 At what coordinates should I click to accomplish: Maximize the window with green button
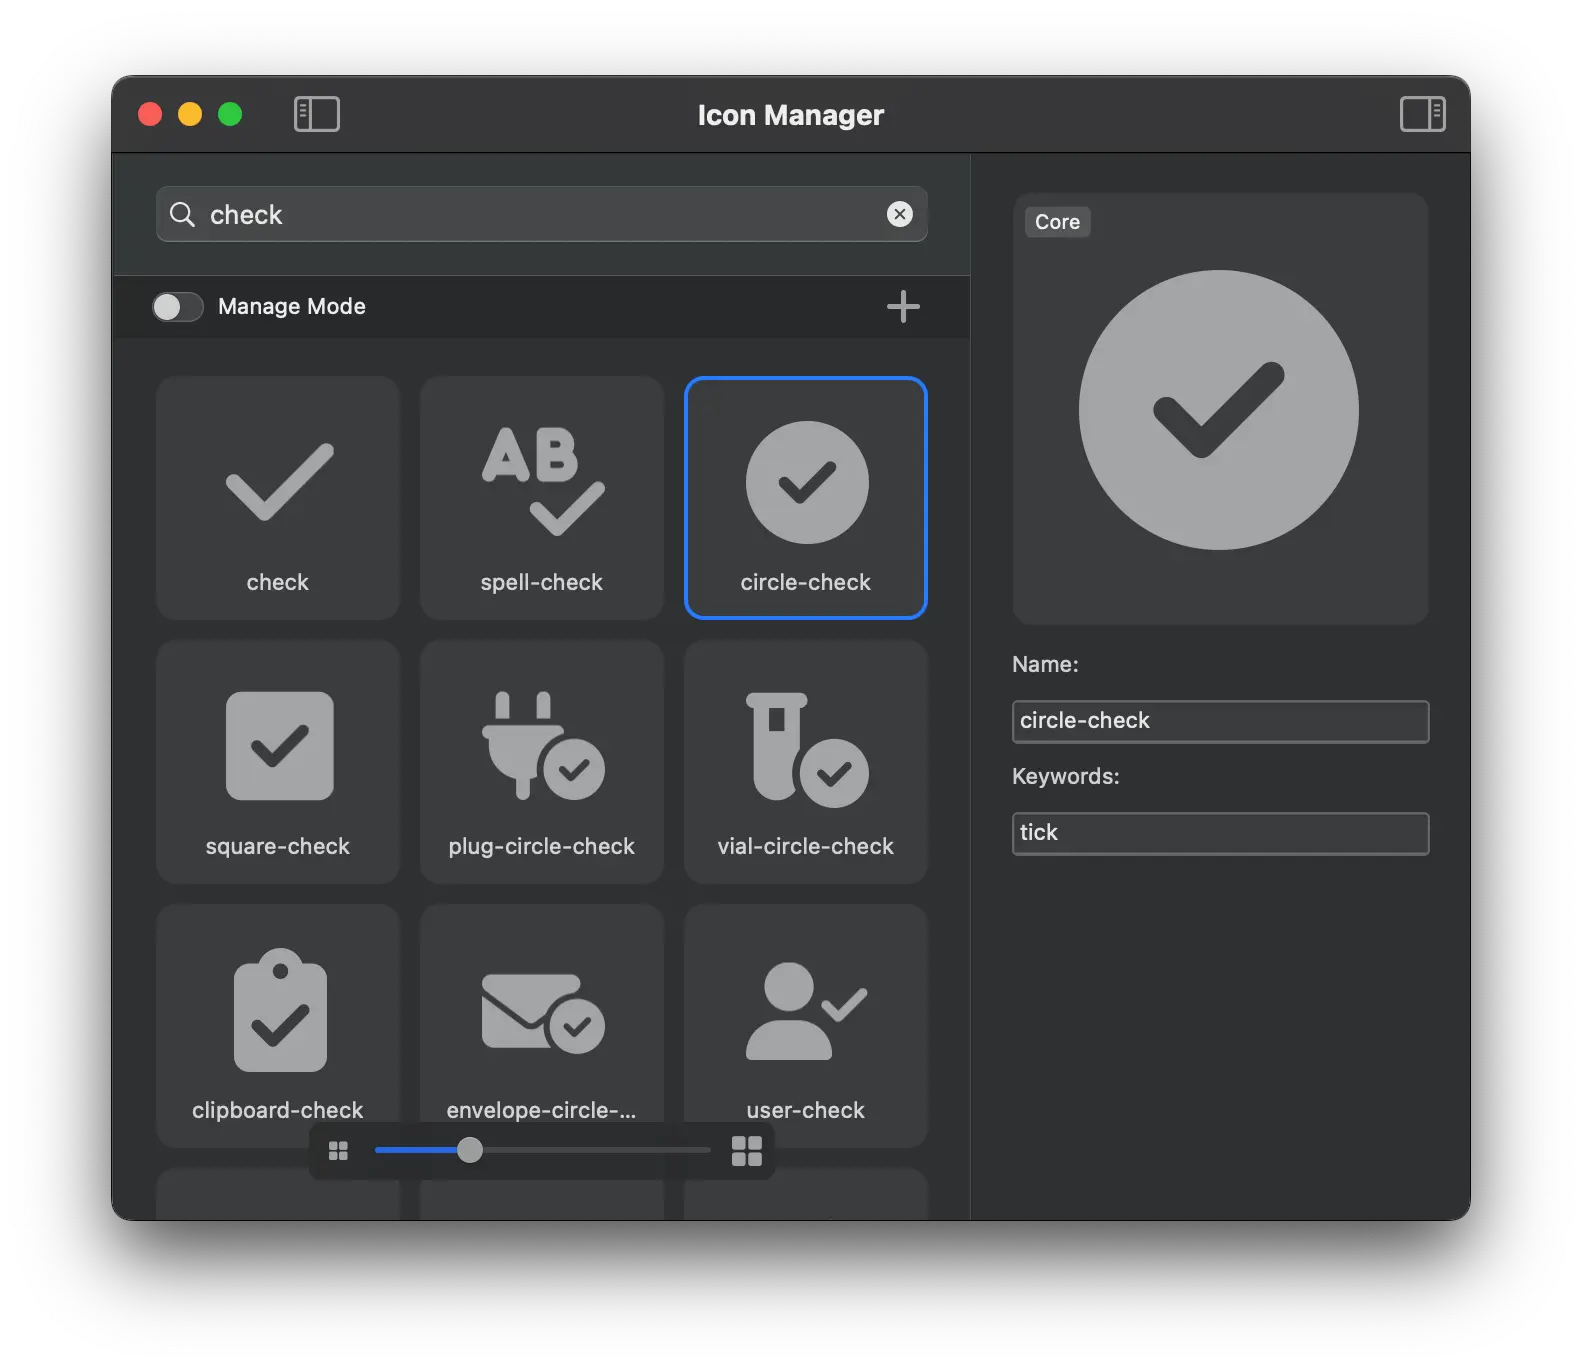[x=230, y=114]
